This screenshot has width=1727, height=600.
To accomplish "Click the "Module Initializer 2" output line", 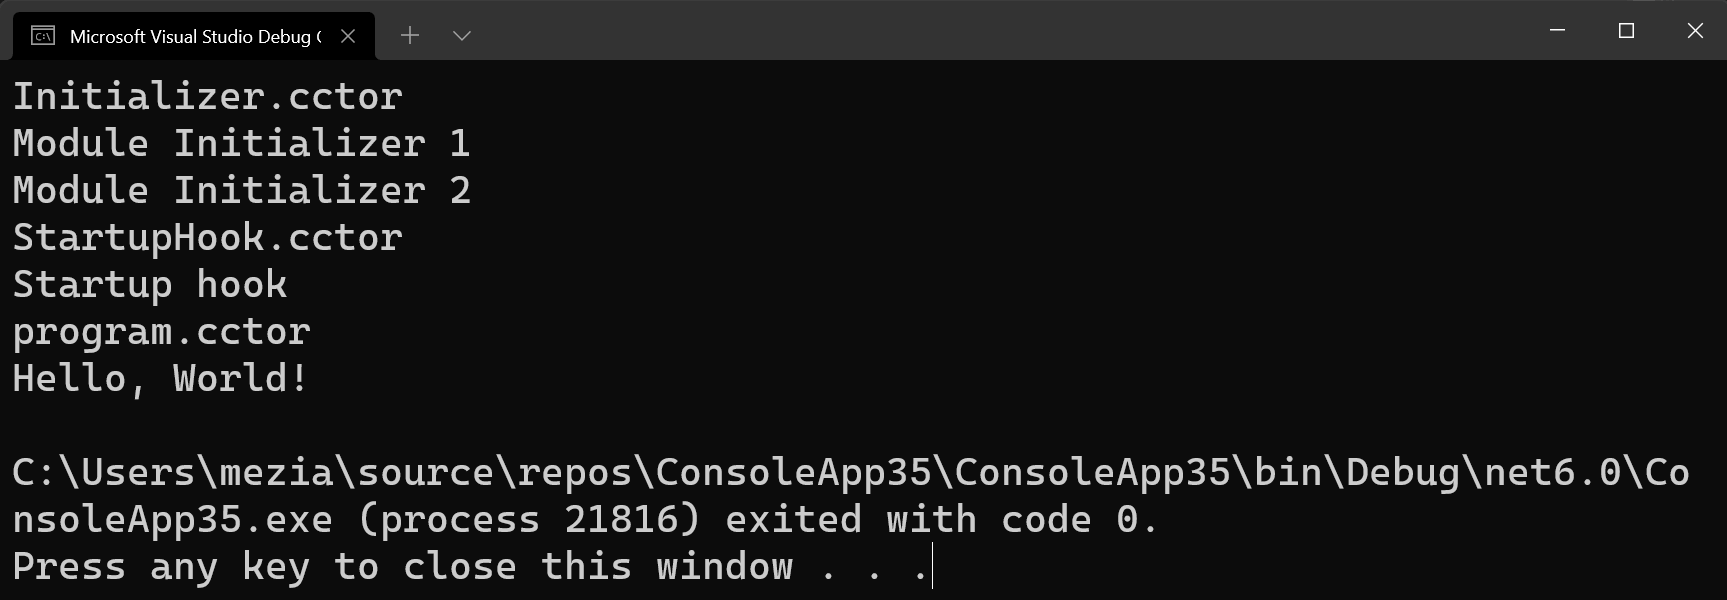I will [241, 191].
